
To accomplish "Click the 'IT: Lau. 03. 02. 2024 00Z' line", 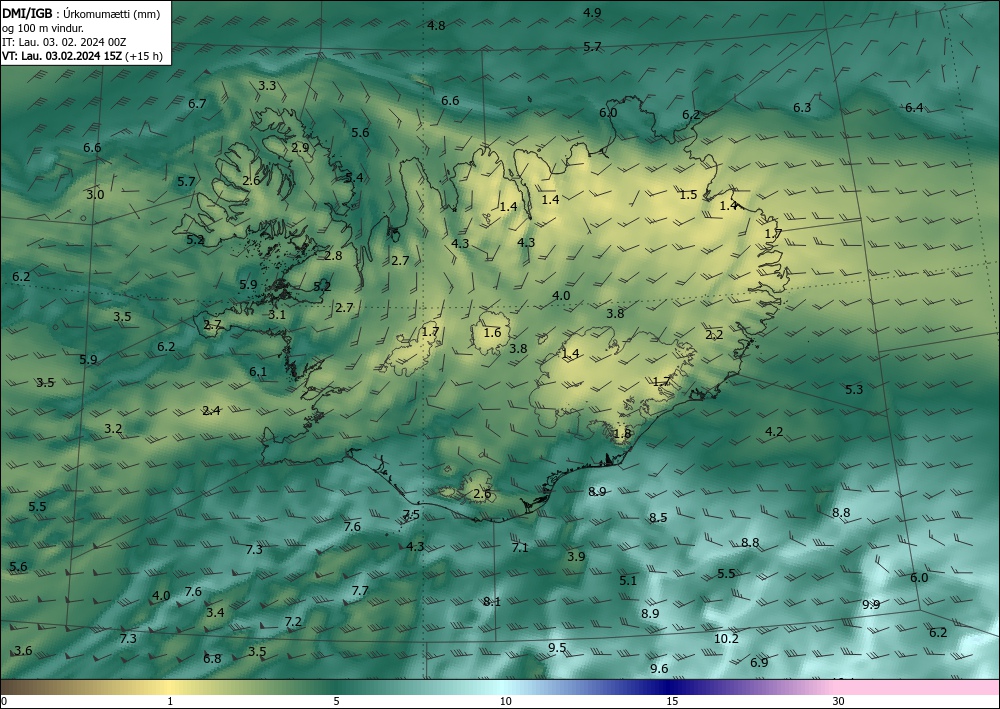I will click(x=64, y=42).
